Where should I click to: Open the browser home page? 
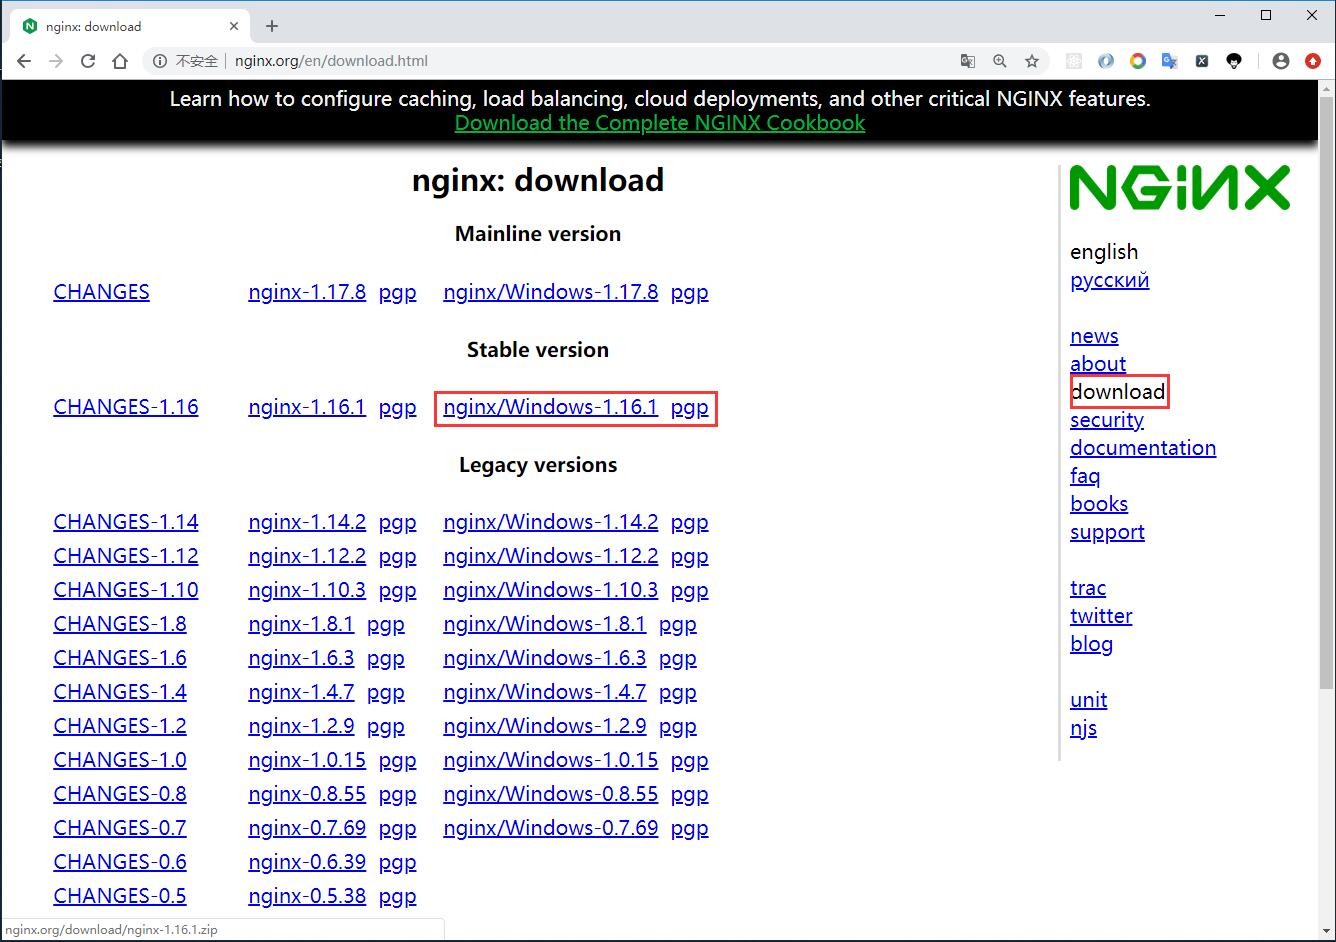[120, 61]
